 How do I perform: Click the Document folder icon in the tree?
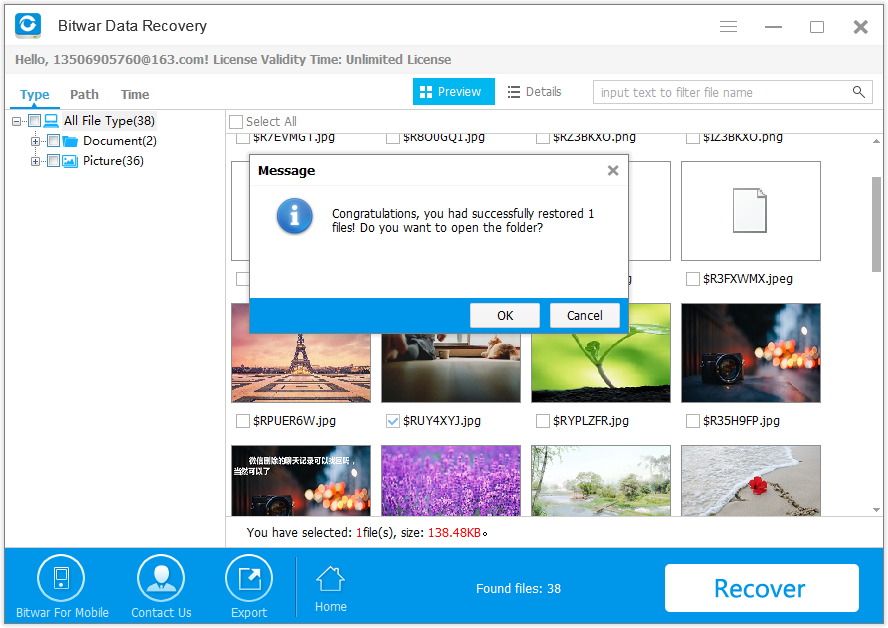[70, 141]
